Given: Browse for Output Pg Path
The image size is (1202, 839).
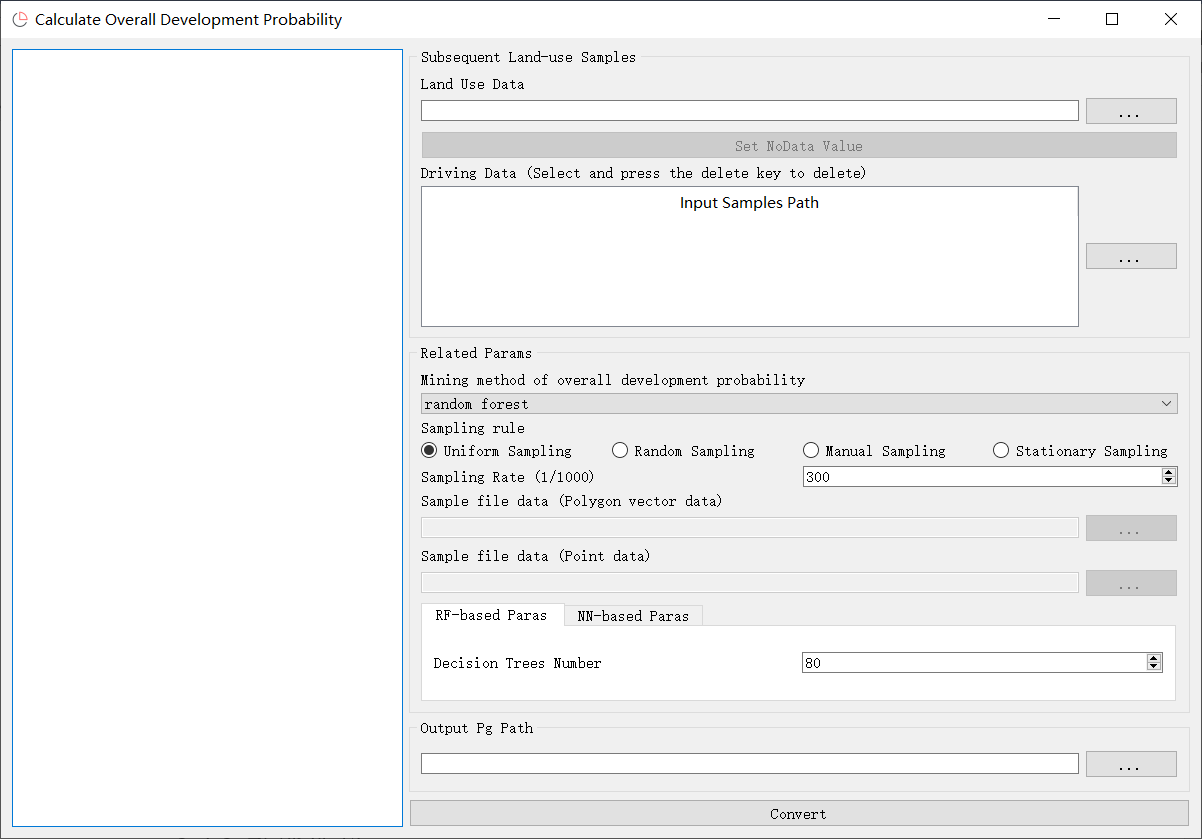Looking at the screenshot, I should (1130, 764).
